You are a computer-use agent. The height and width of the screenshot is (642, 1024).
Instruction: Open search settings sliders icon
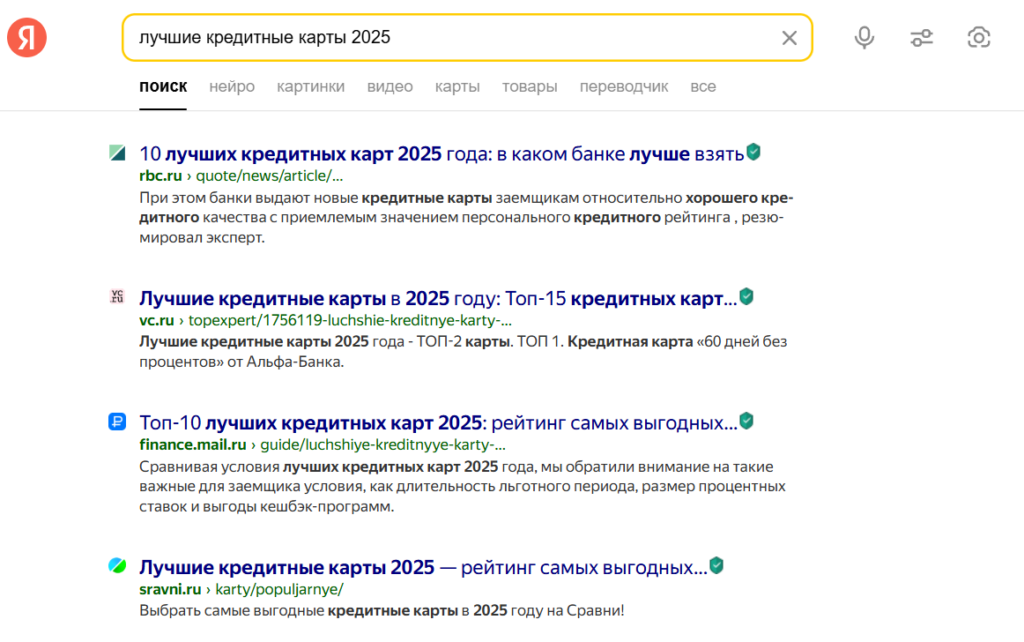point(921,38)
